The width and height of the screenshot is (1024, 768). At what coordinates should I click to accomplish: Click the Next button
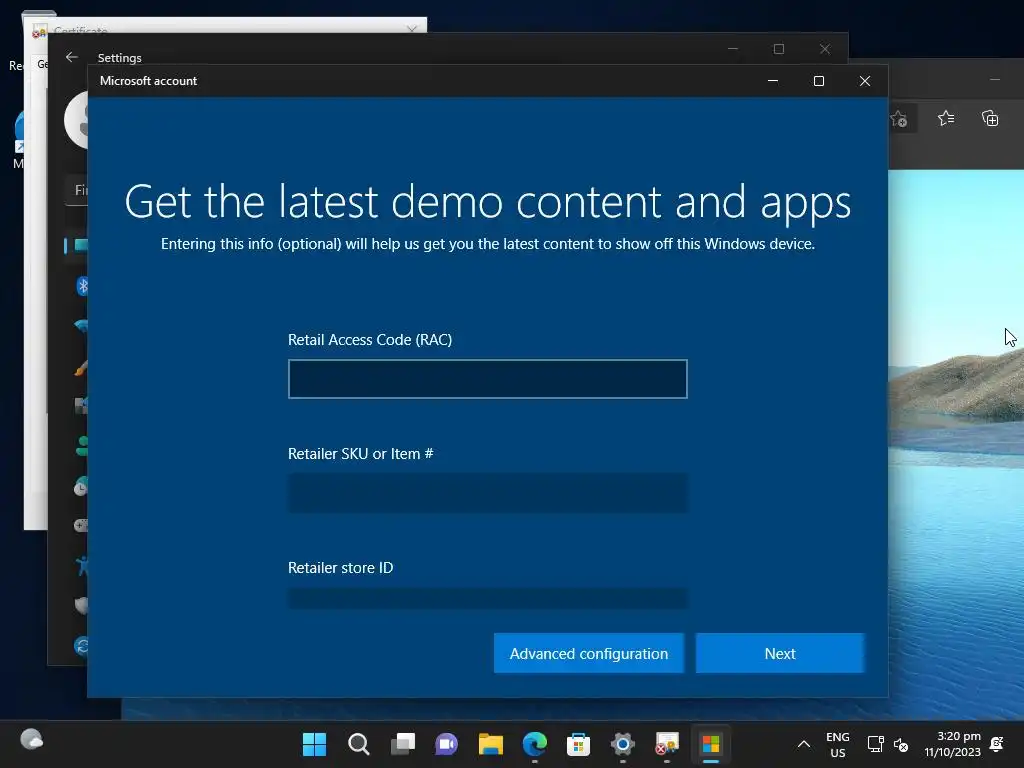pos(780,653)
